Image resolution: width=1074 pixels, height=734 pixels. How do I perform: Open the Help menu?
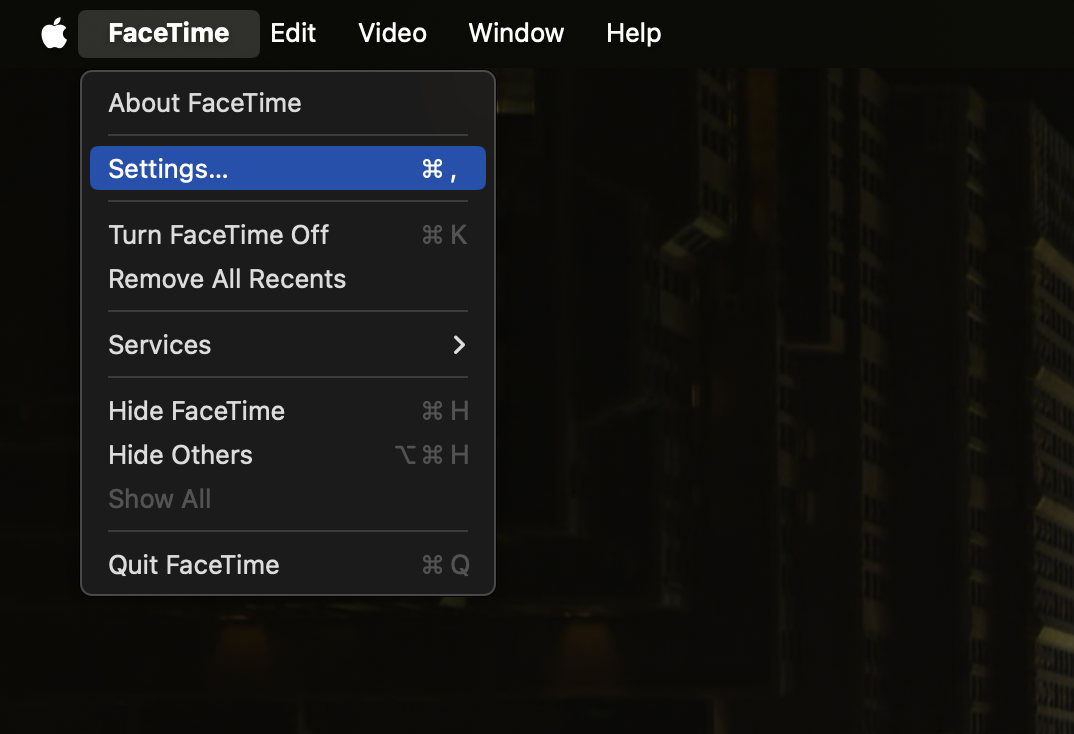[633, 33]
